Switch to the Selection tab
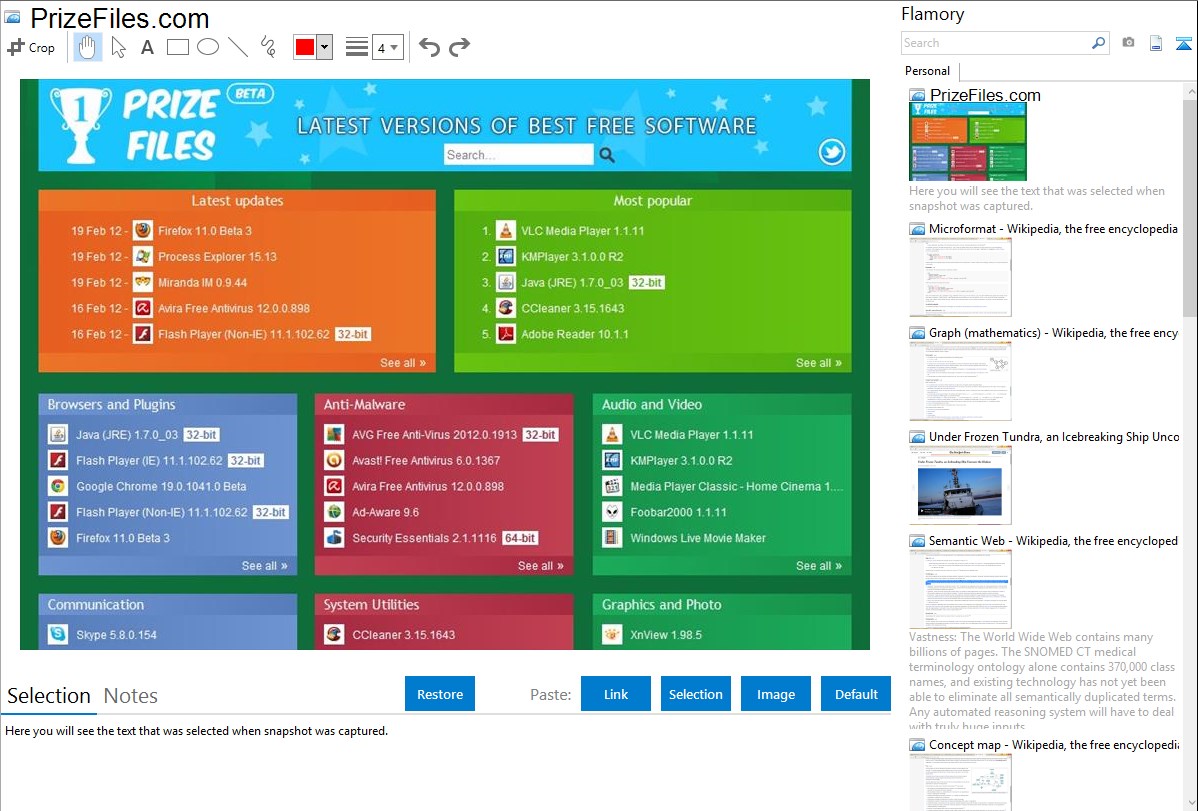The height and width of the screenshot is (811, 1198). click(x=49, y=696)
